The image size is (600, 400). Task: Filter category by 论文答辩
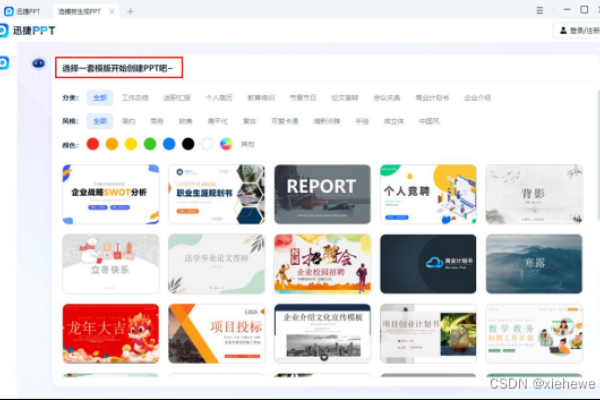[x=345, y=98]
